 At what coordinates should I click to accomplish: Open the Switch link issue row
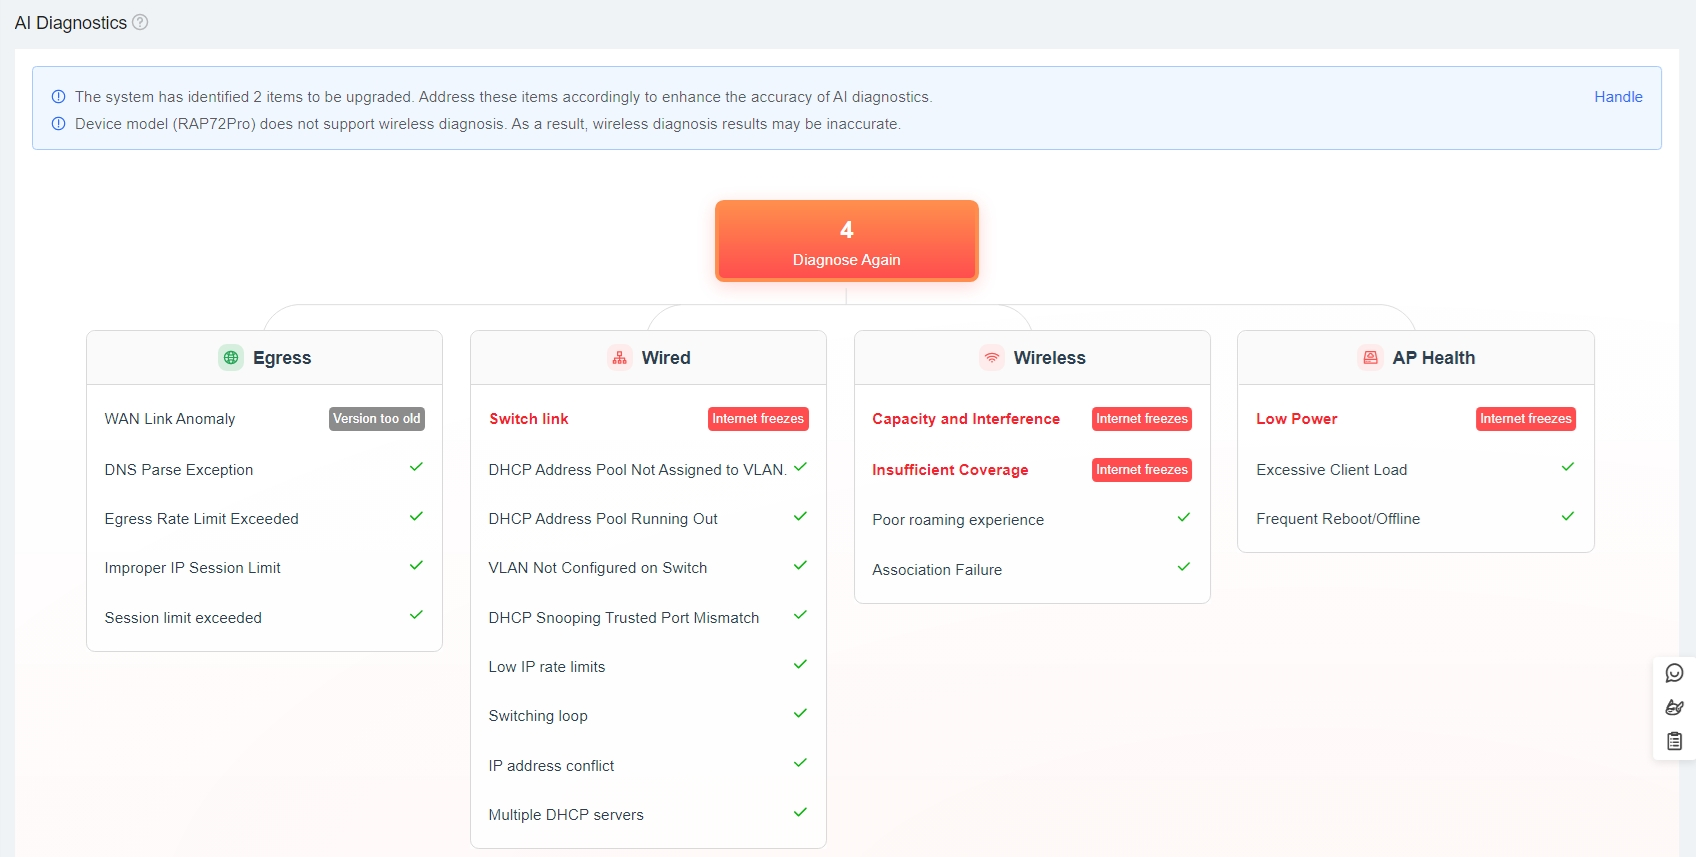pos(529,419)
